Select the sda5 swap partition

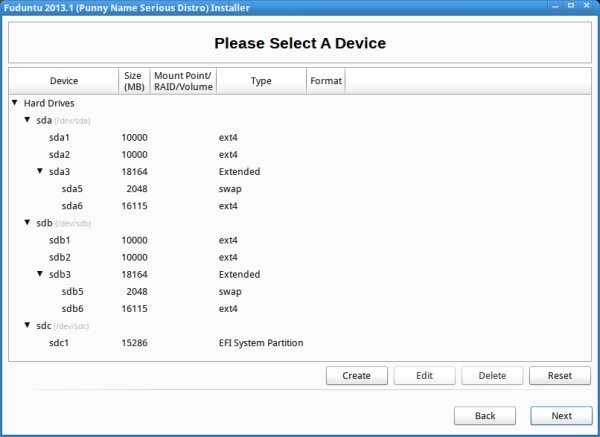[300, 189]
